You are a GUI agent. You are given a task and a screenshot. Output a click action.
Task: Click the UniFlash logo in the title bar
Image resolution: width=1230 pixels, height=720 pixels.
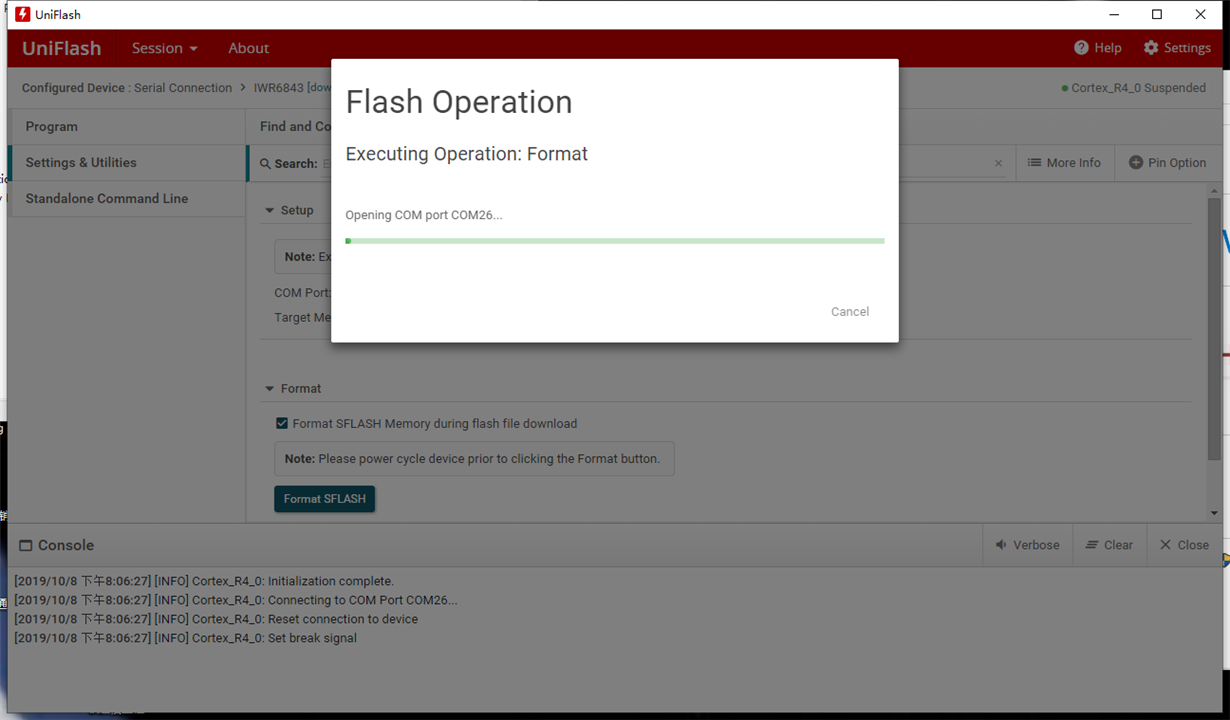pyautogui.click(x=23, y=14)
